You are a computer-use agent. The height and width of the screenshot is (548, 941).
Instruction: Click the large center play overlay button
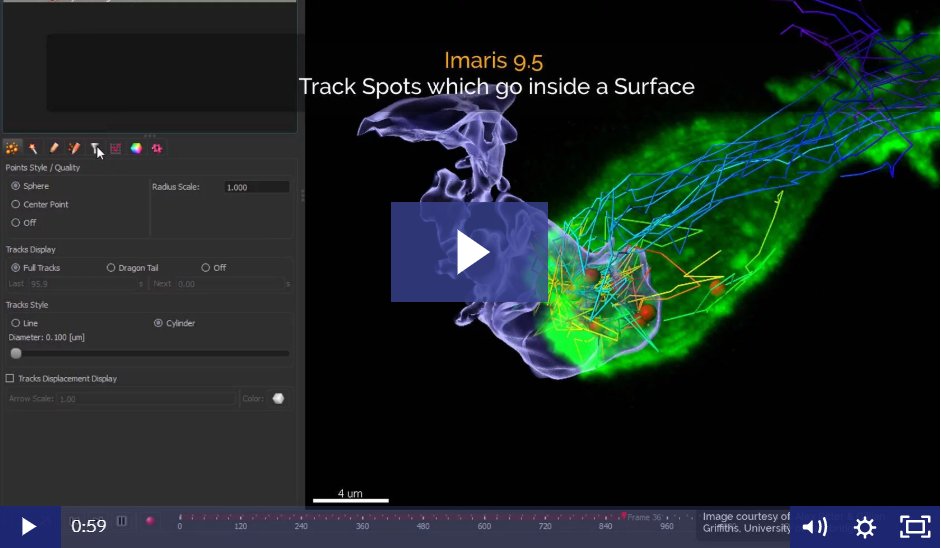tap(469, 252)
